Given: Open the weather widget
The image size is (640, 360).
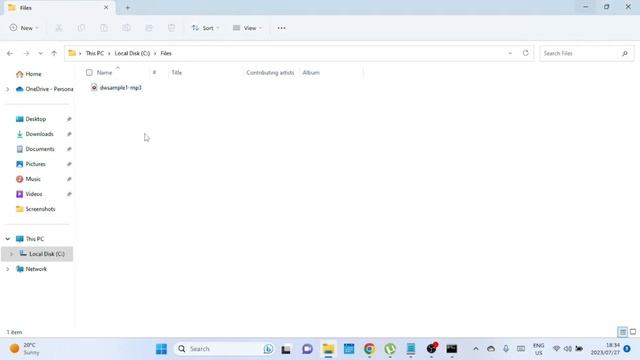Looking at the screenshot, I should point(24,349).
